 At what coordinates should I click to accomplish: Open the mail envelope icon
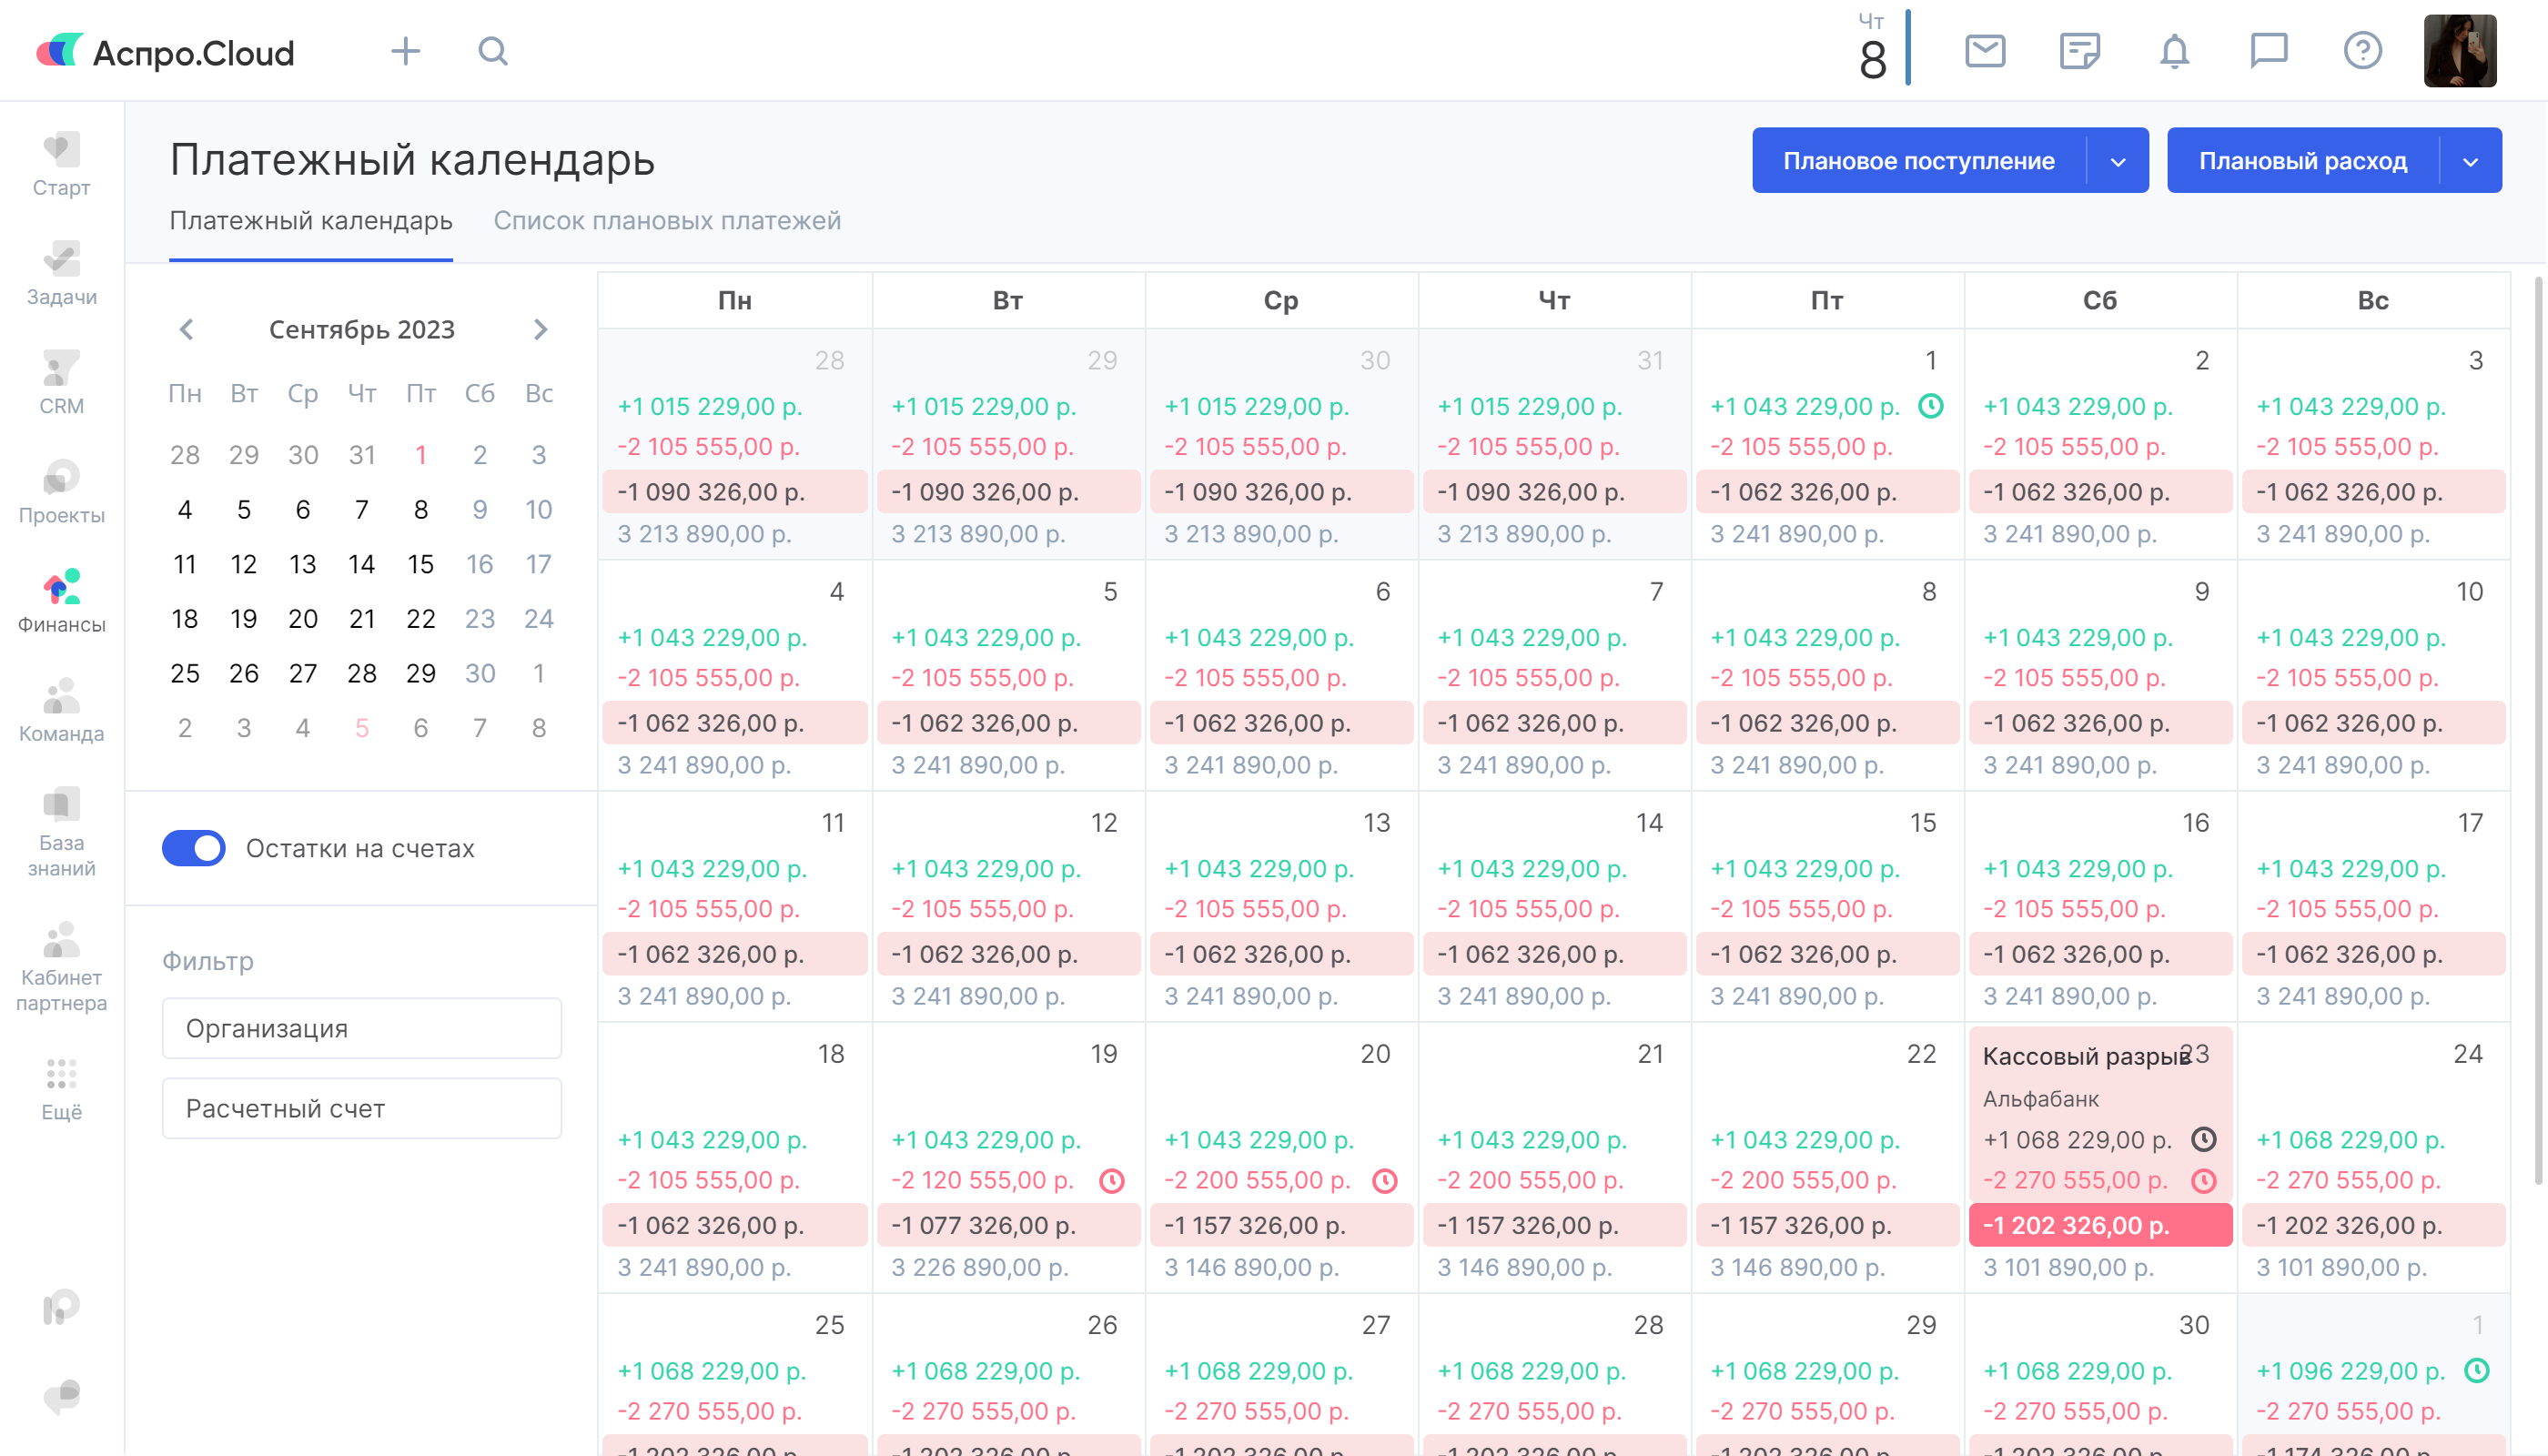click(x=1984, y=50)
